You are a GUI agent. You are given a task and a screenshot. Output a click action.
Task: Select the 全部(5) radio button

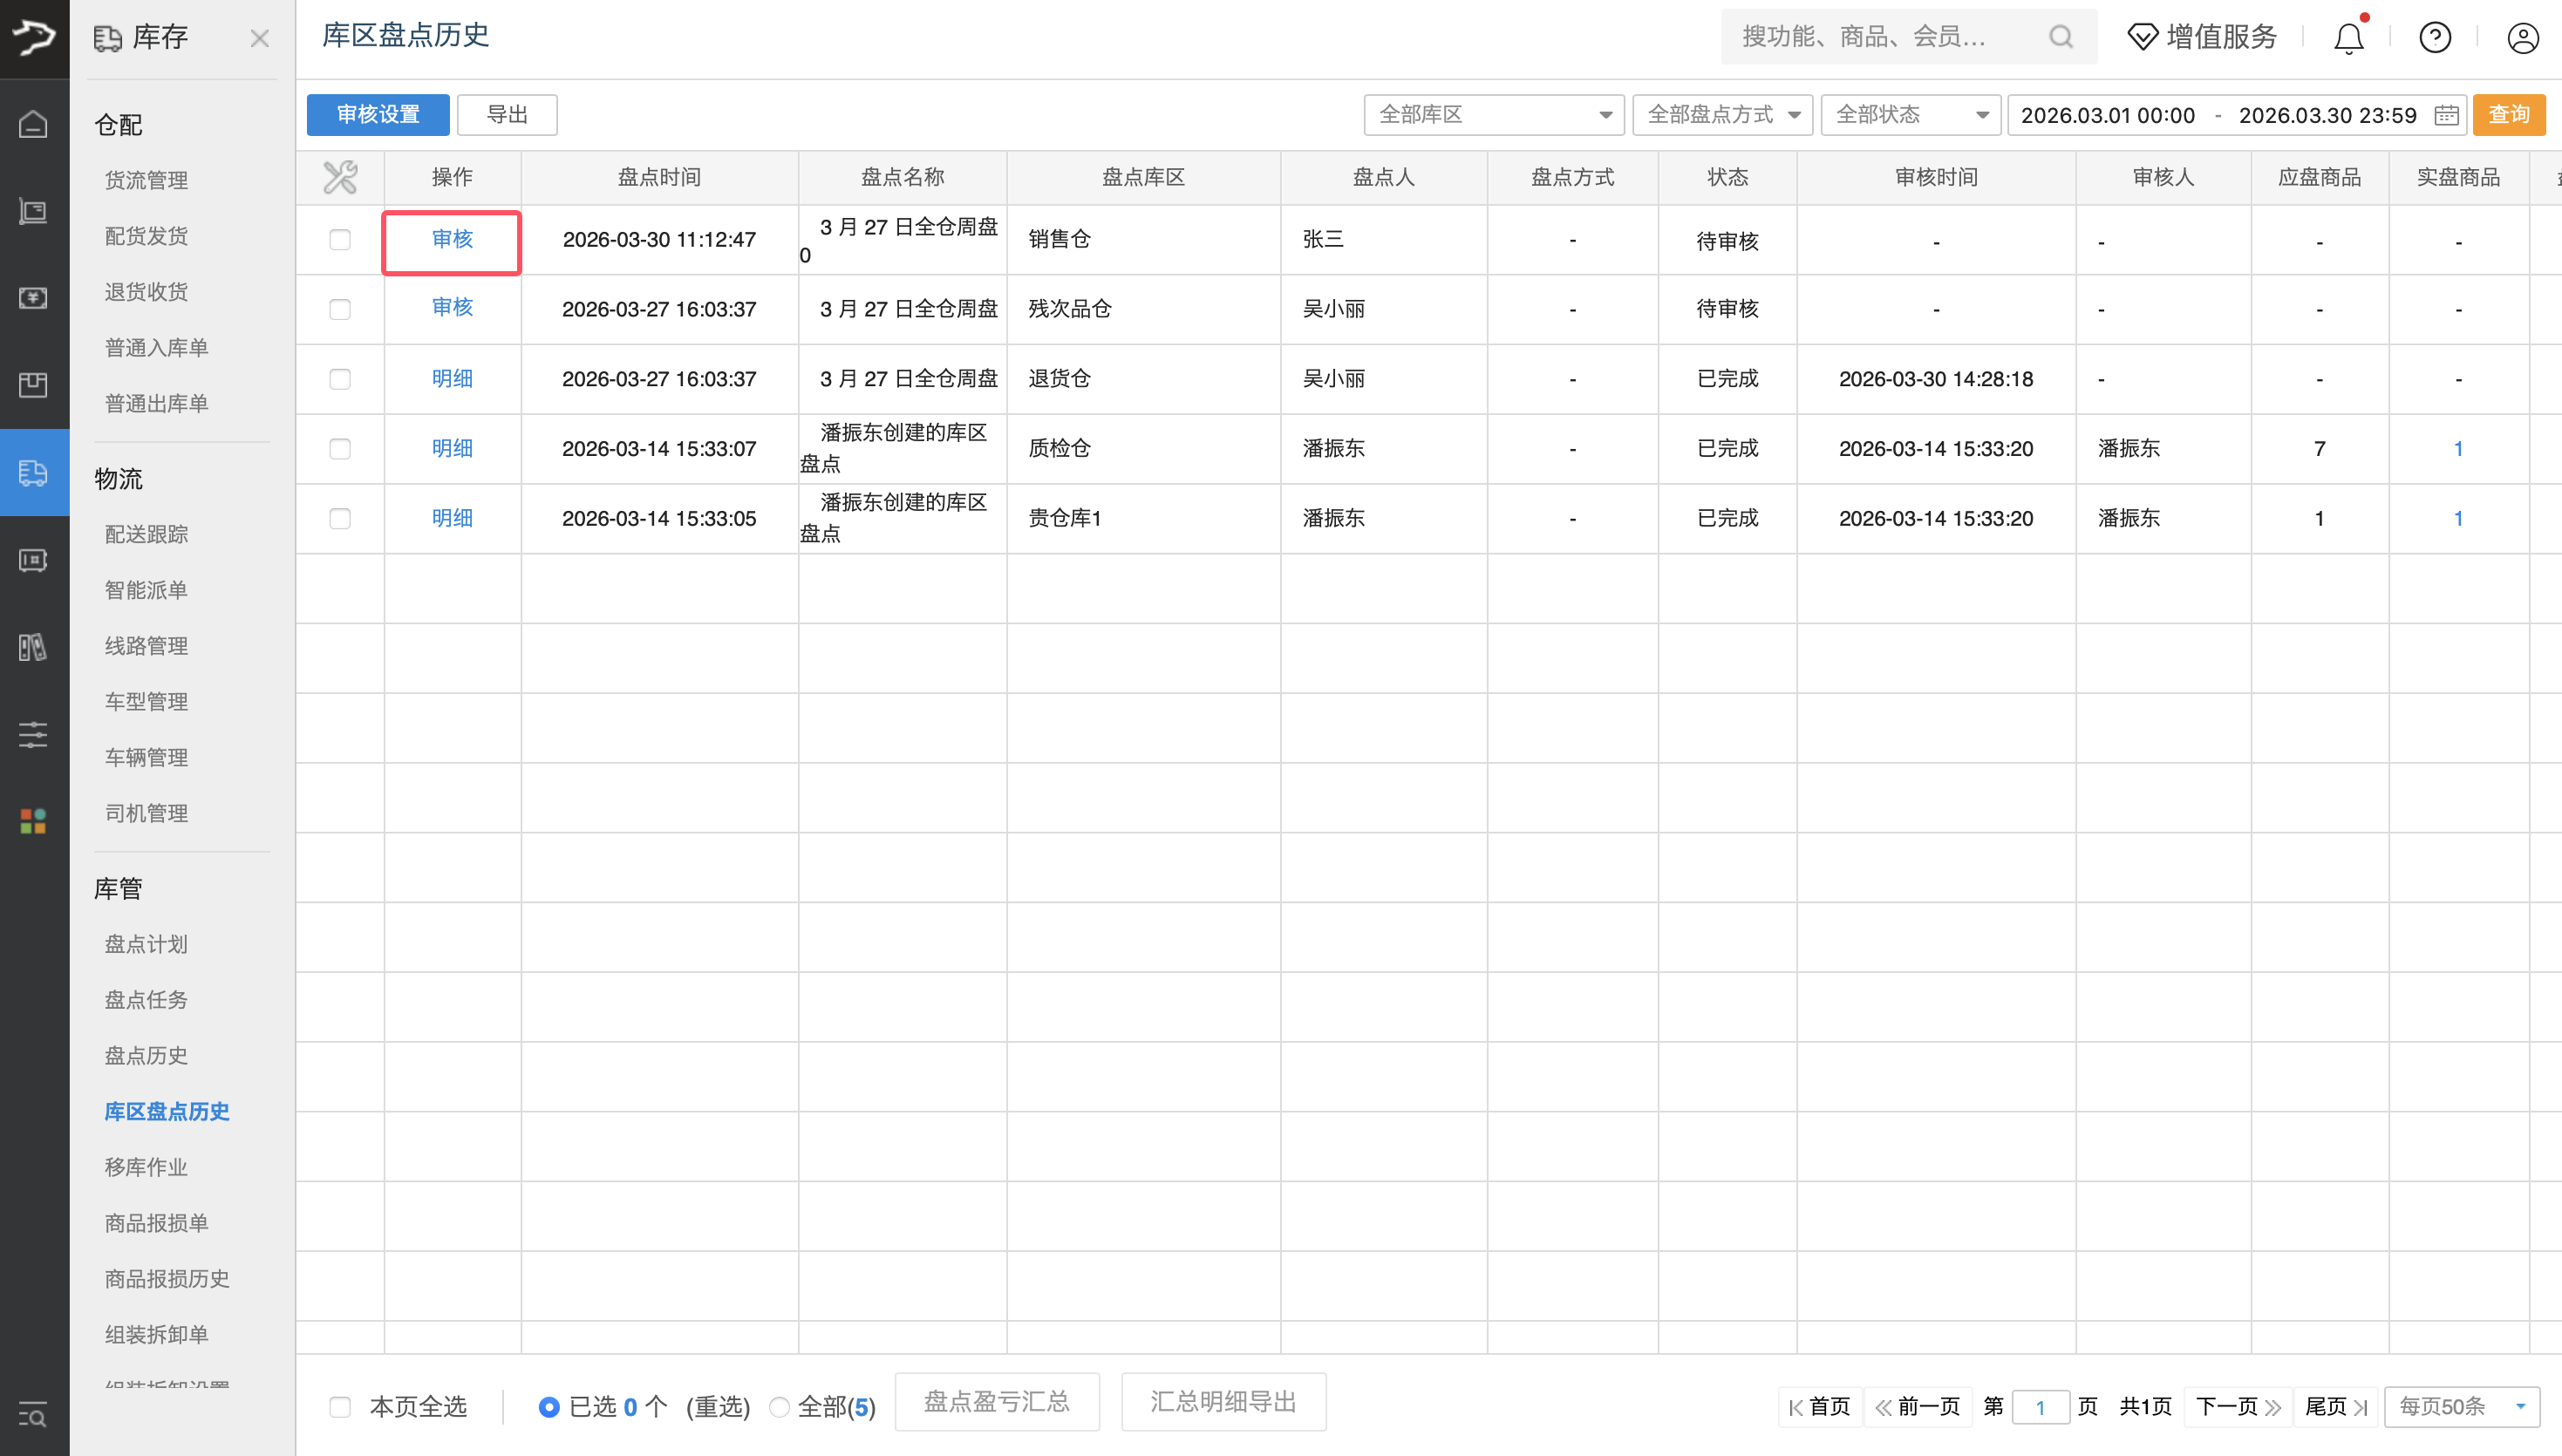pyautogui.click(x=779, y=1406)
